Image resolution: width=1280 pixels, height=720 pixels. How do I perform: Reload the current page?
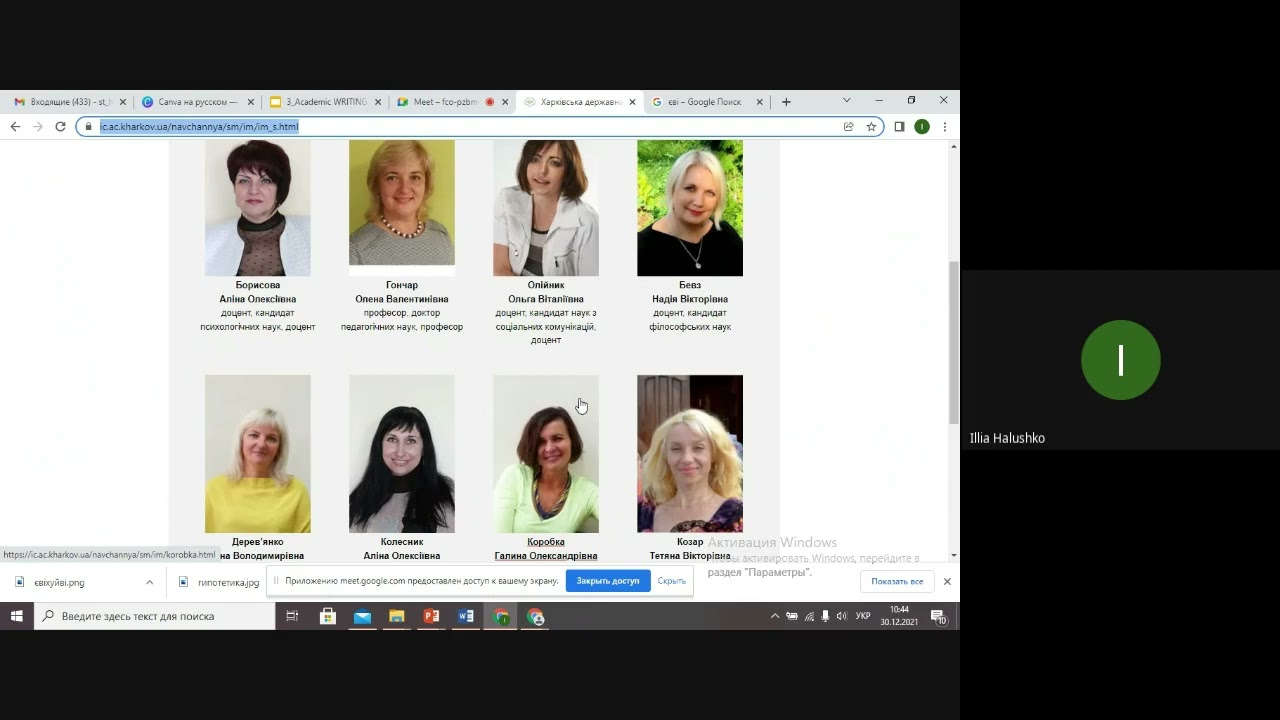point(60,127)
